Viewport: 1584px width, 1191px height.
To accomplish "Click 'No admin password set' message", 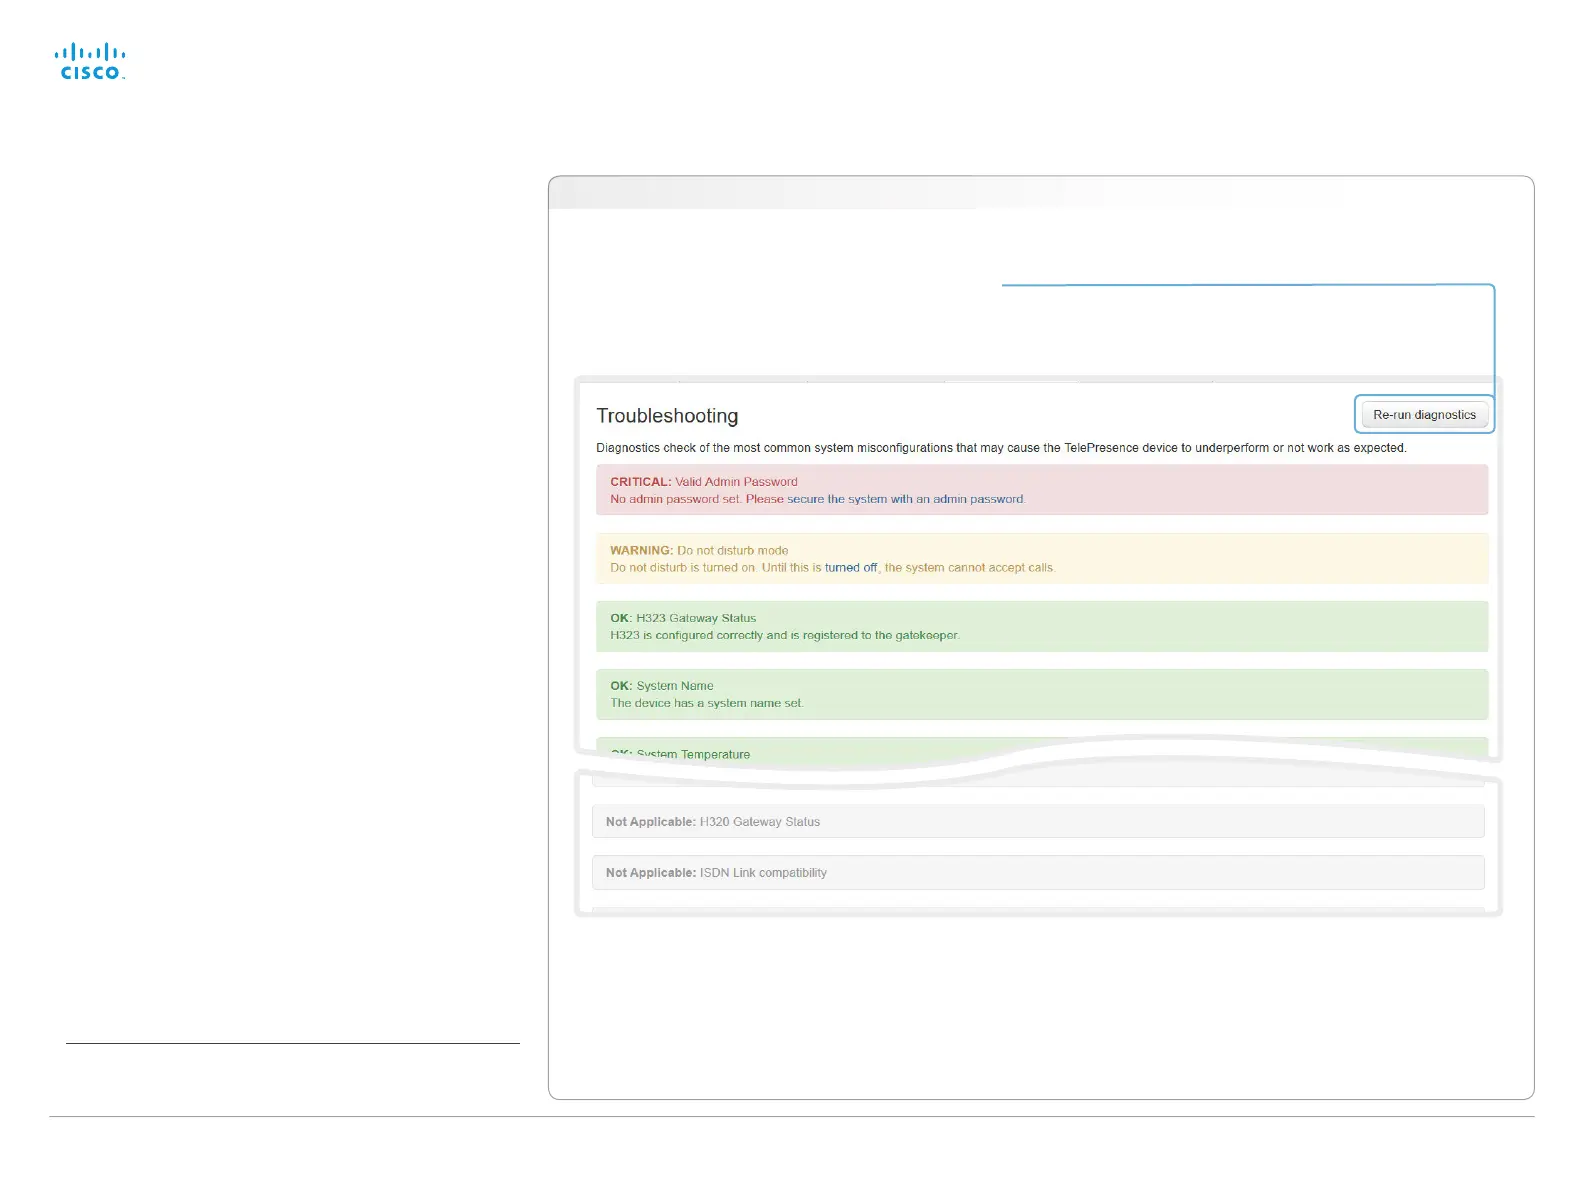I will point(675,499).
